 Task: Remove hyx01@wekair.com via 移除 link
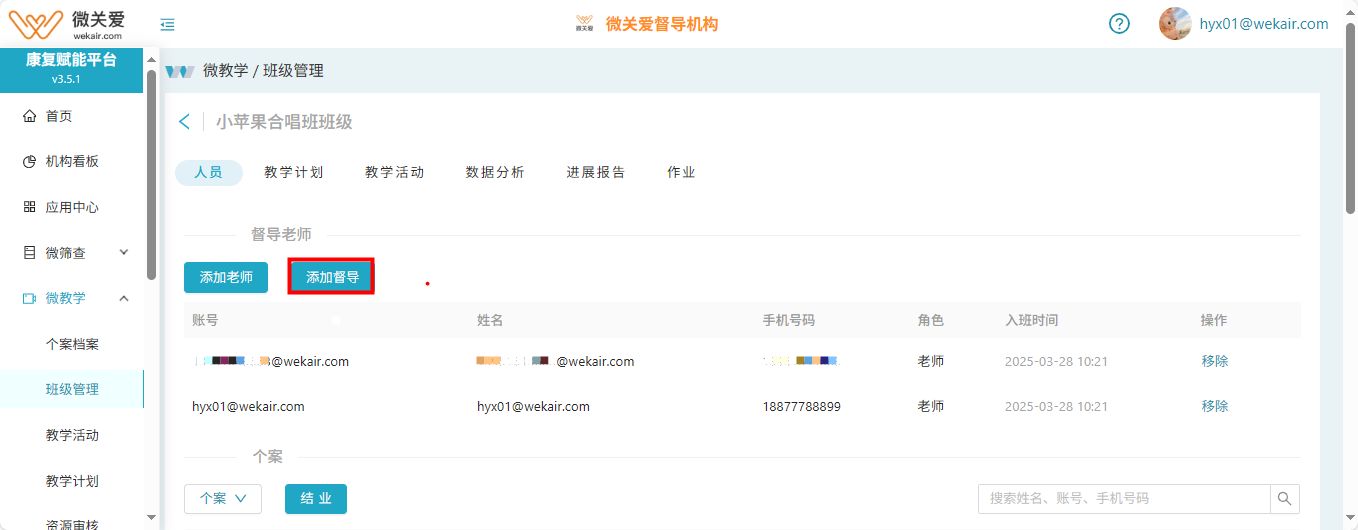point(1214,406)
